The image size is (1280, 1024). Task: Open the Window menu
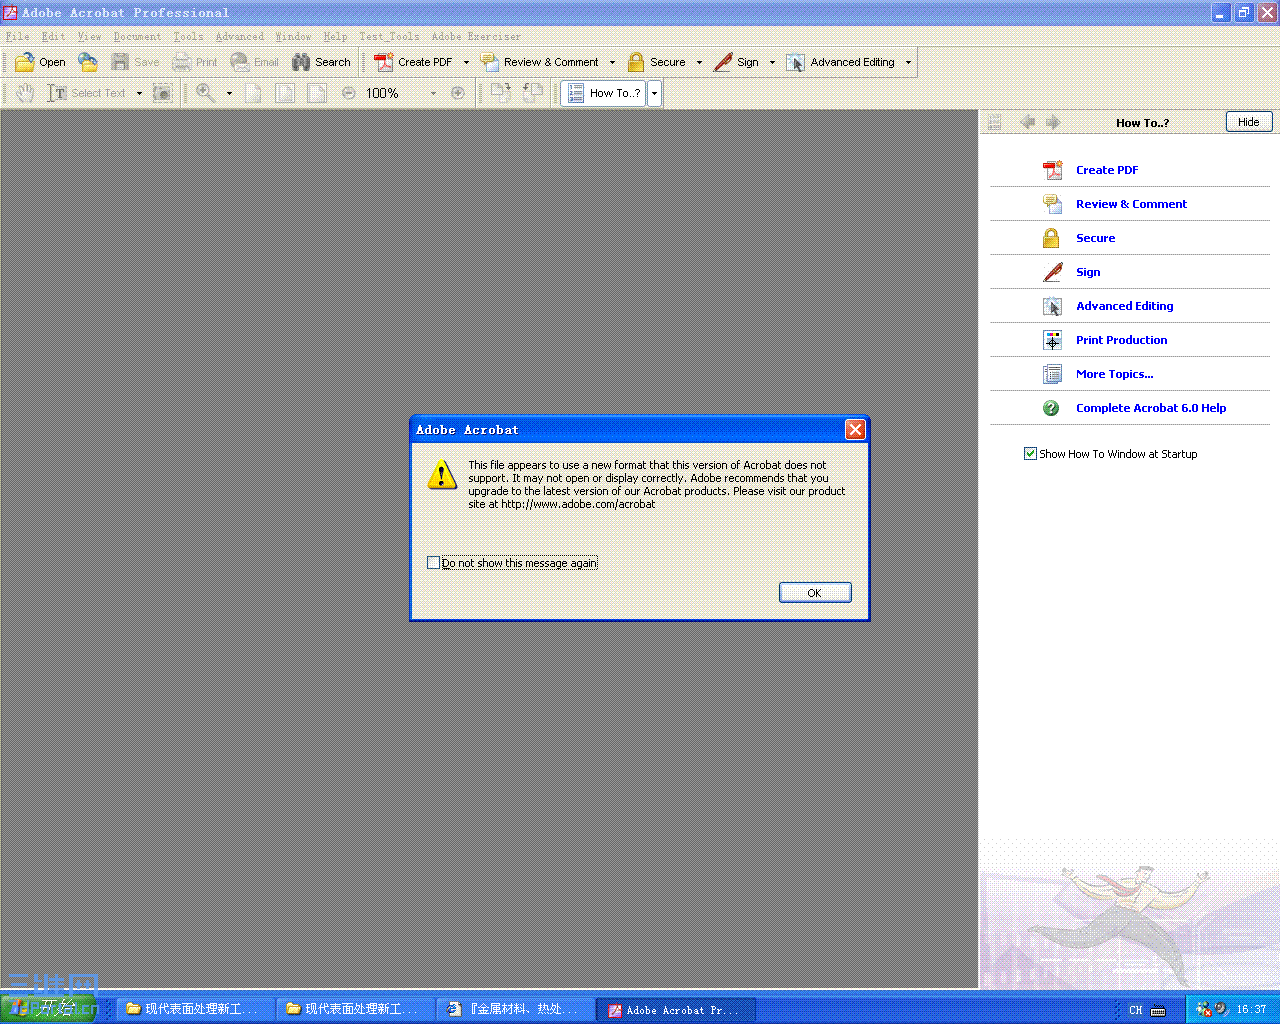click(x=293, y=36)
